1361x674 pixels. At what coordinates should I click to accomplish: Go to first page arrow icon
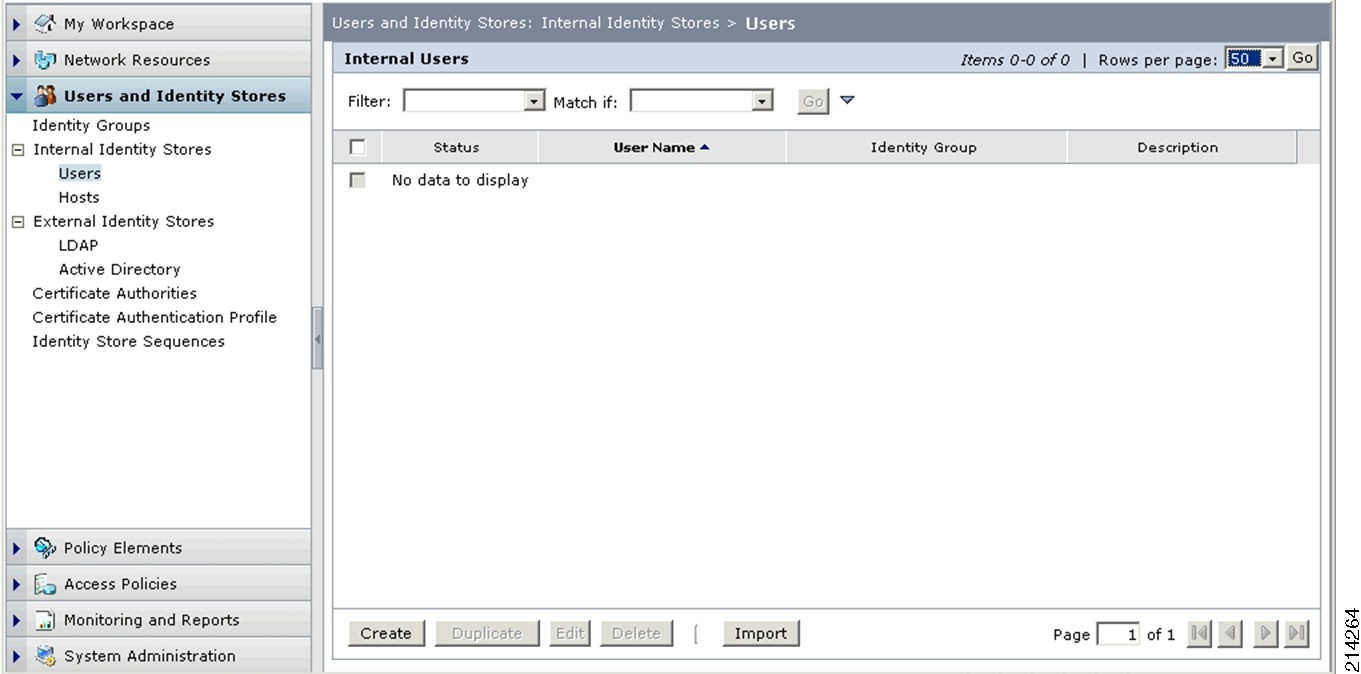1199,633
